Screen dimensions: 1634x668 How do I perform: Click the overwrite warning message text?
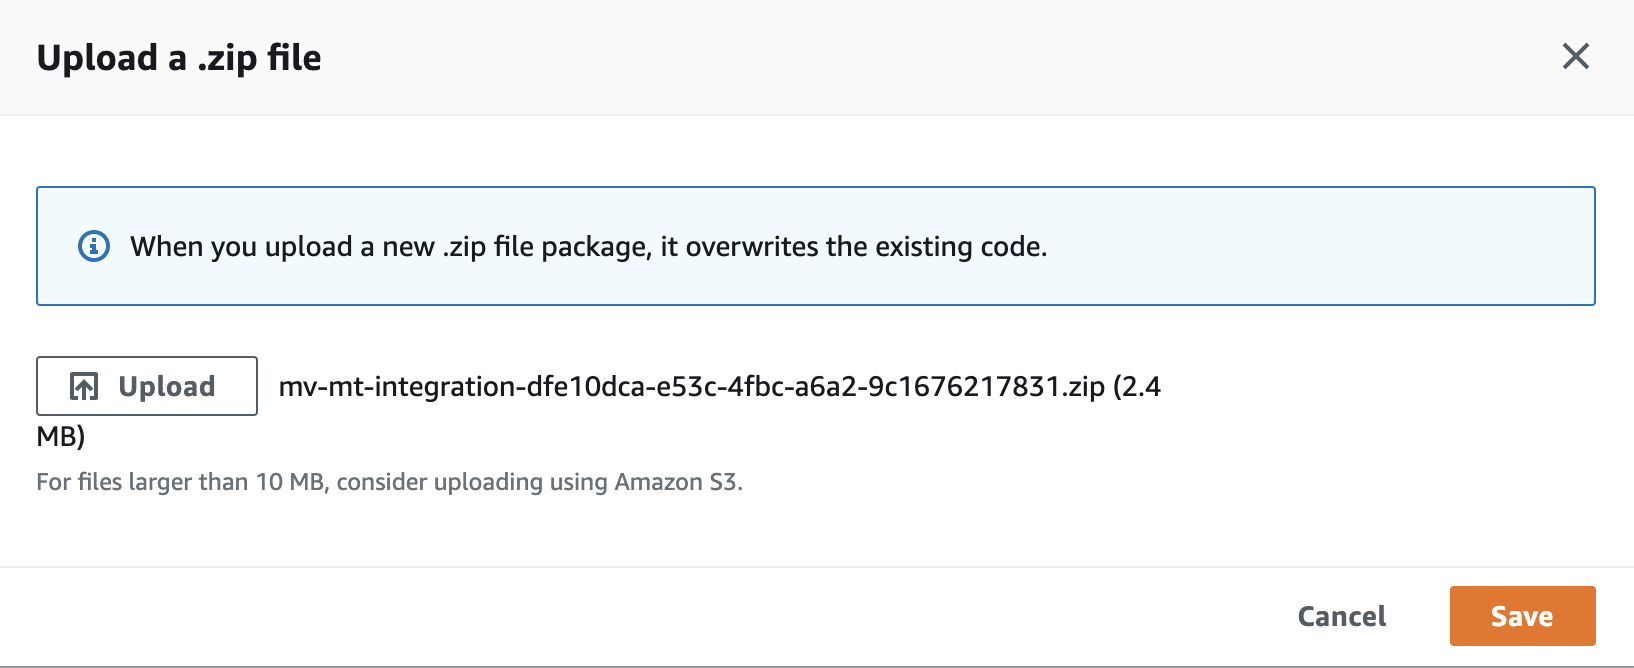tap(588, 247)
